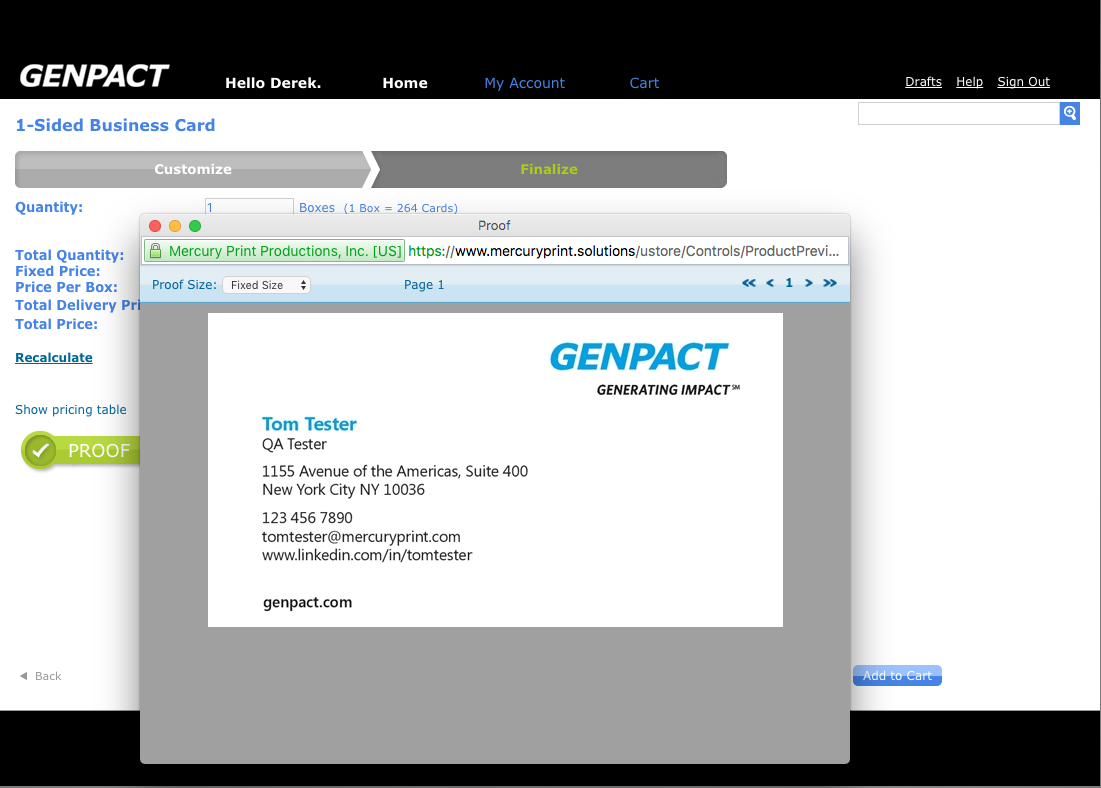Go to previous proof page
Screen dimensions: 1101x788
point(770,284)
